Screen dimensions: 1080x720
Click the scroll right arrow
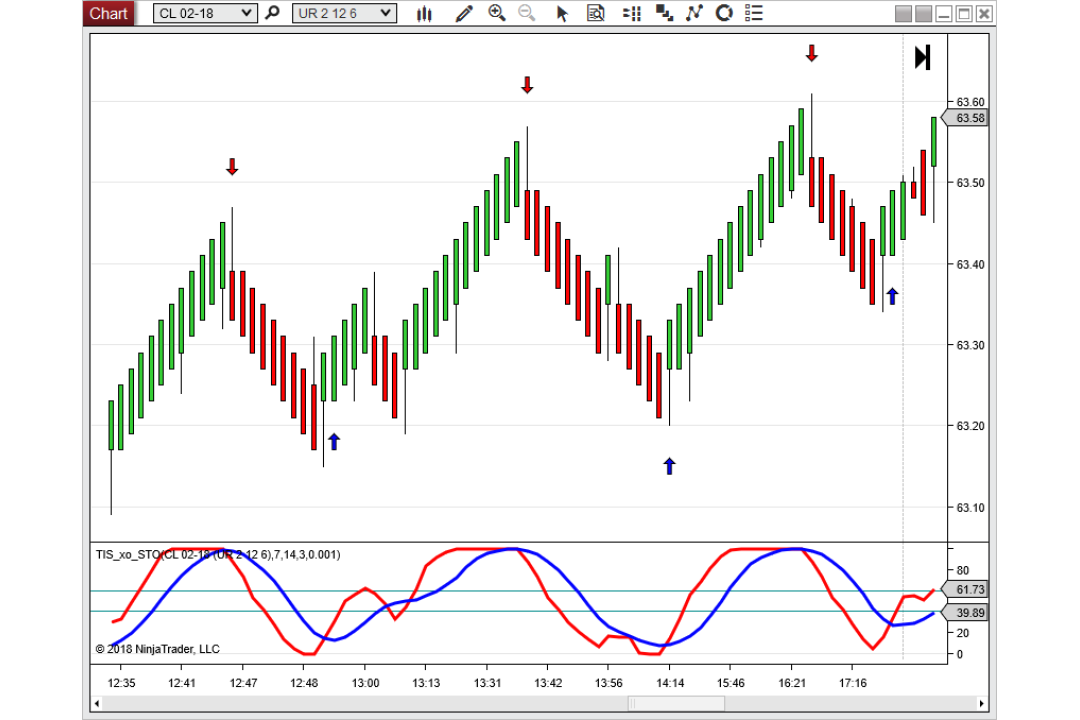982,703
